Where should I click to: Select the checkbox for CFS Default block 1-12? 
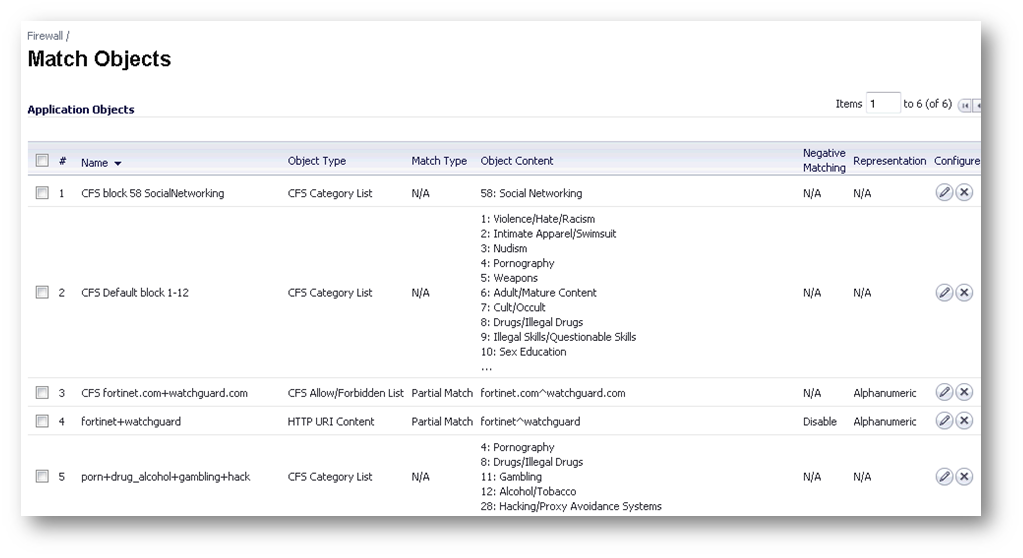tap(42, 292)
